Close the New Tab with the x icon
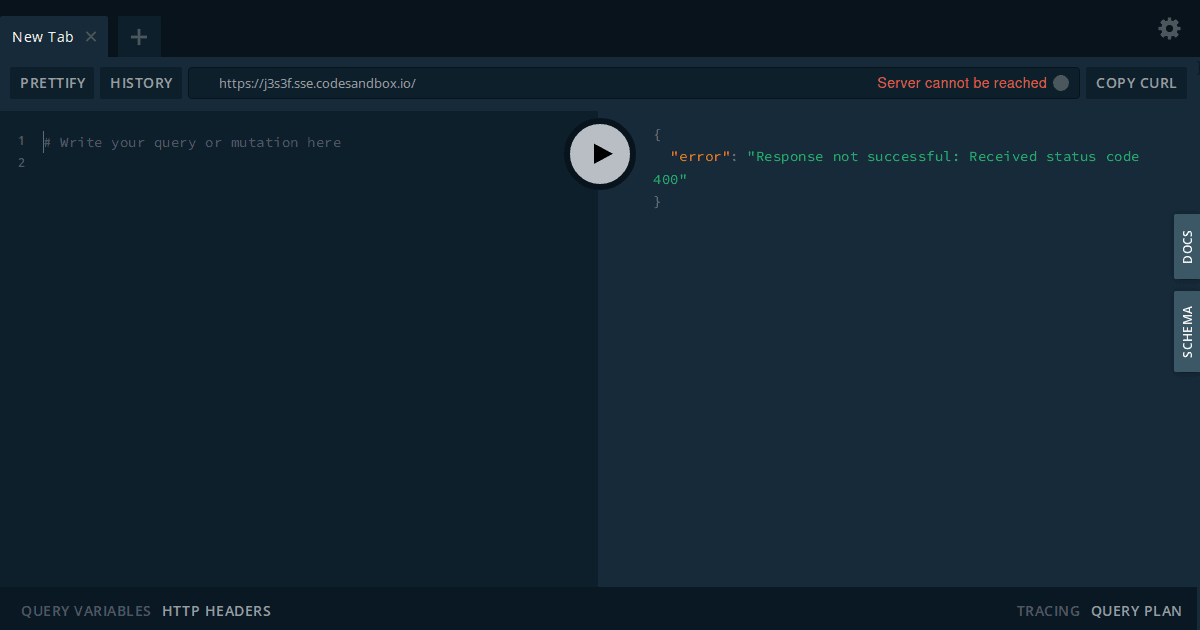 click(x=91, y=36)
